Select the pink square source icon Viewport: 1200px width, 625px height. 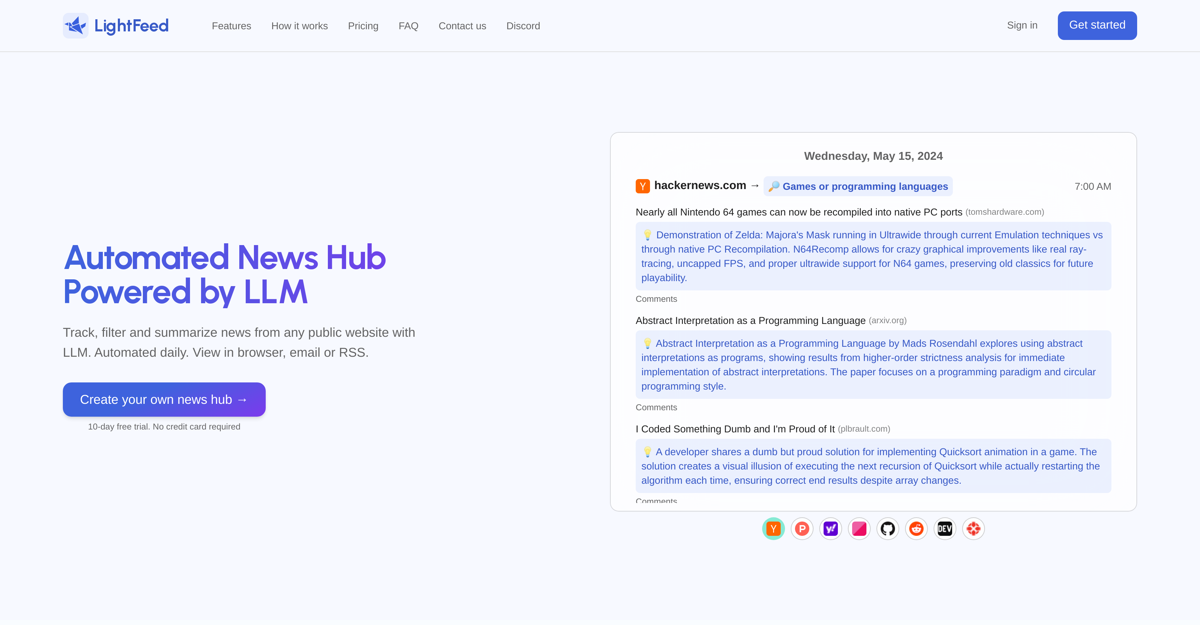click(x=859, y=529)
